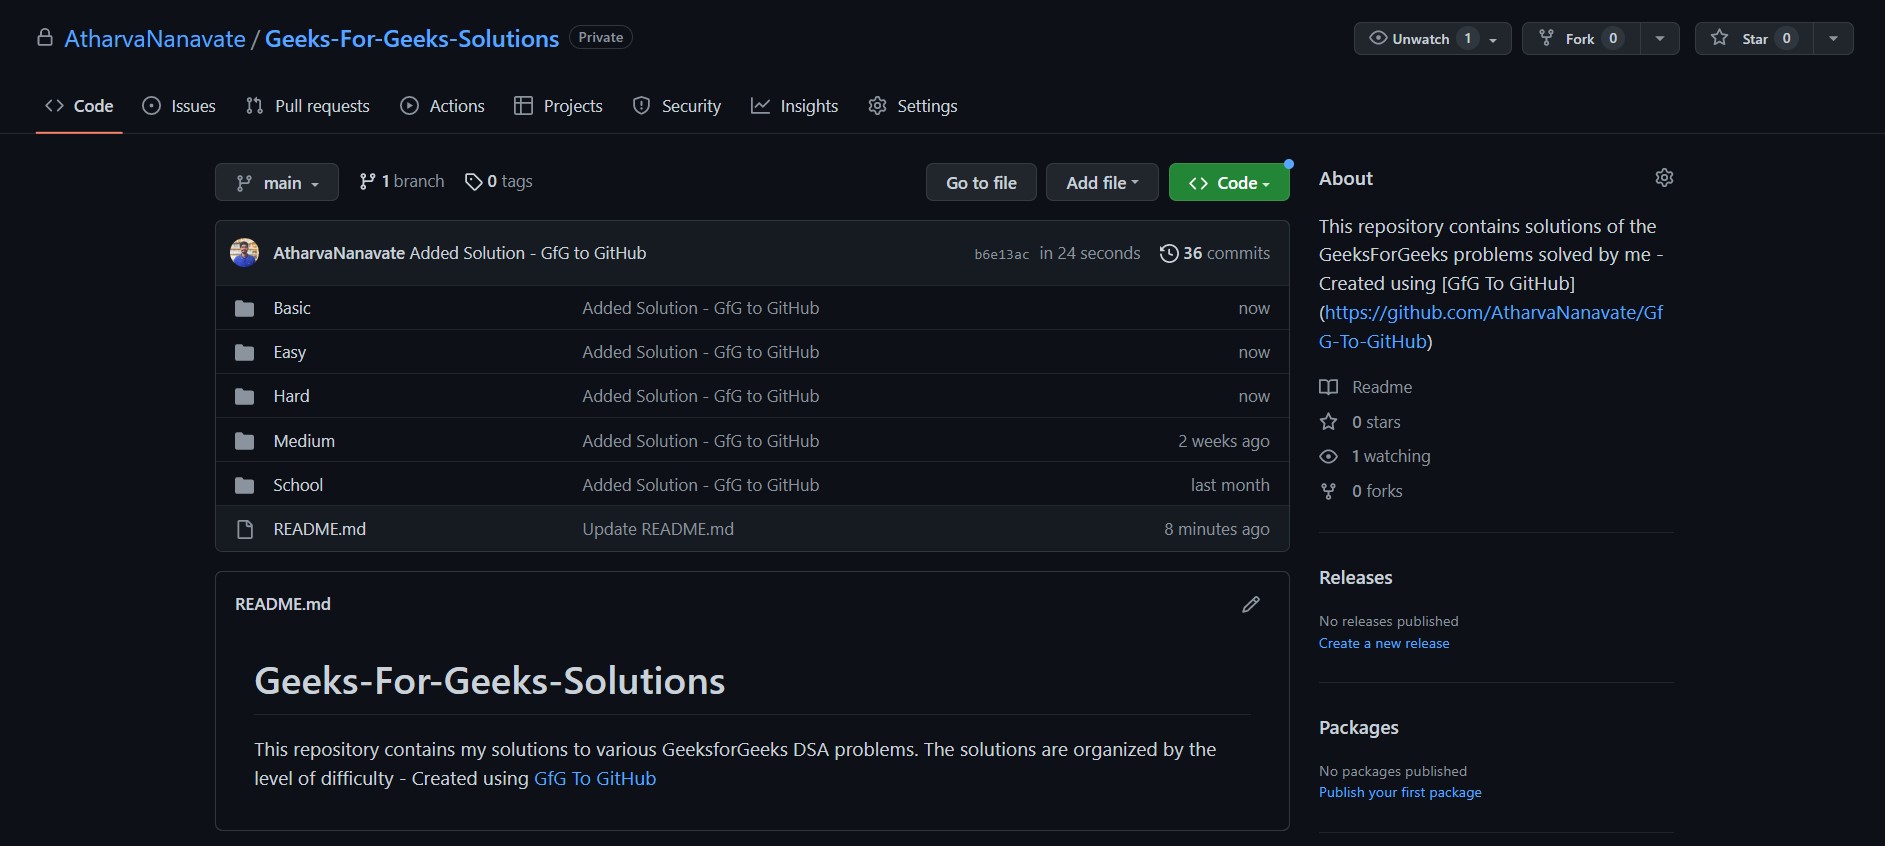Fork the repository
Image resolution: width=1885 pixels, height=846 pixels.
(1581, 38)
